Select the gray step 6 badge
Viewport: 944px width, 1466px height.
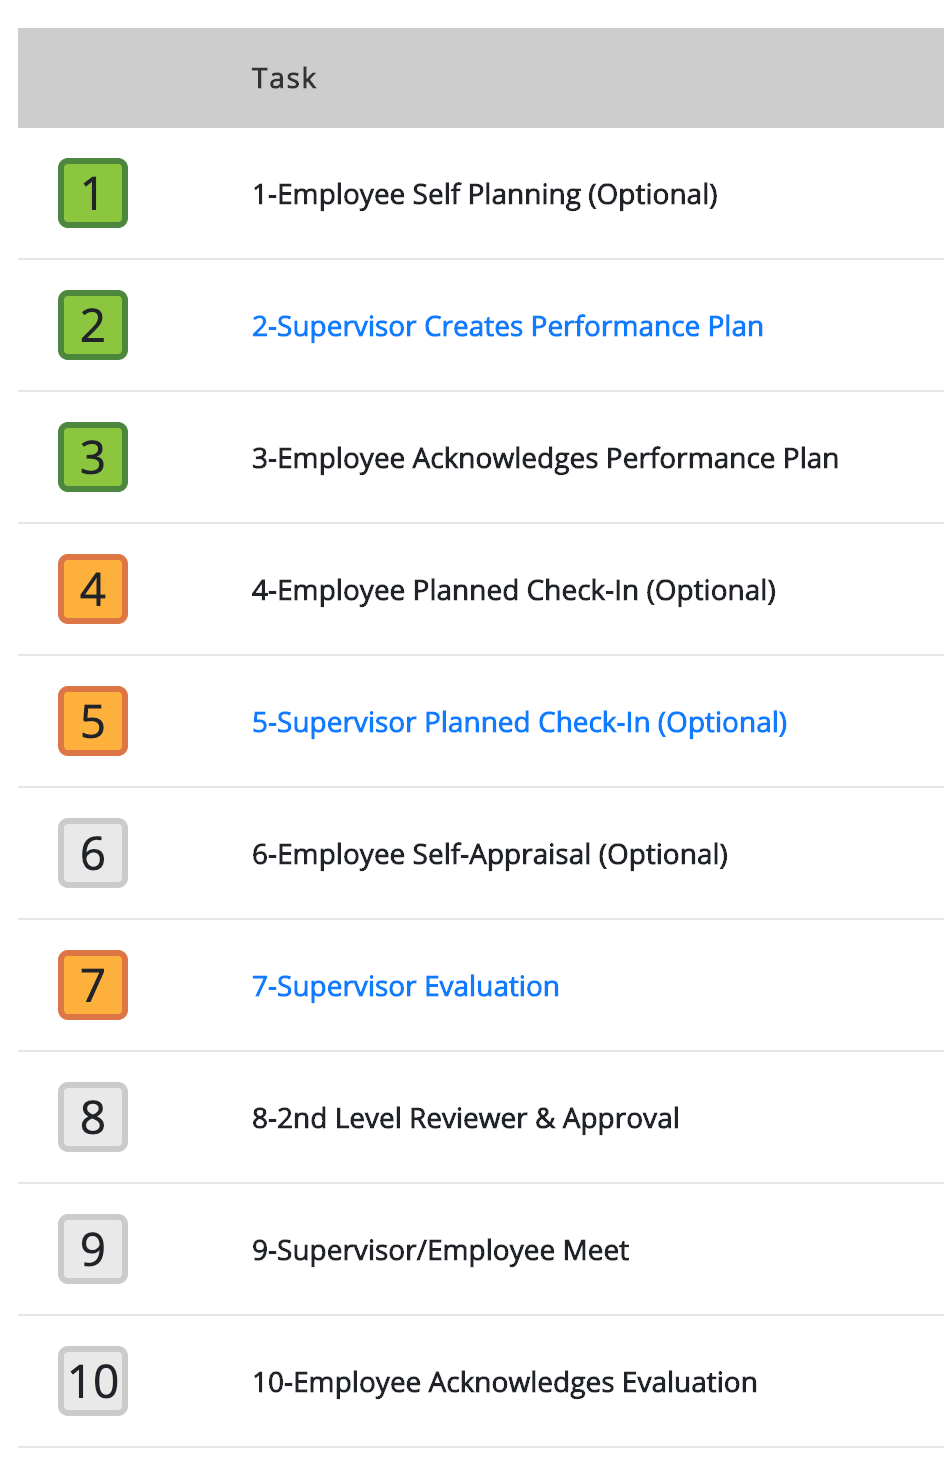pyautogui.click(x=93, y=853)
